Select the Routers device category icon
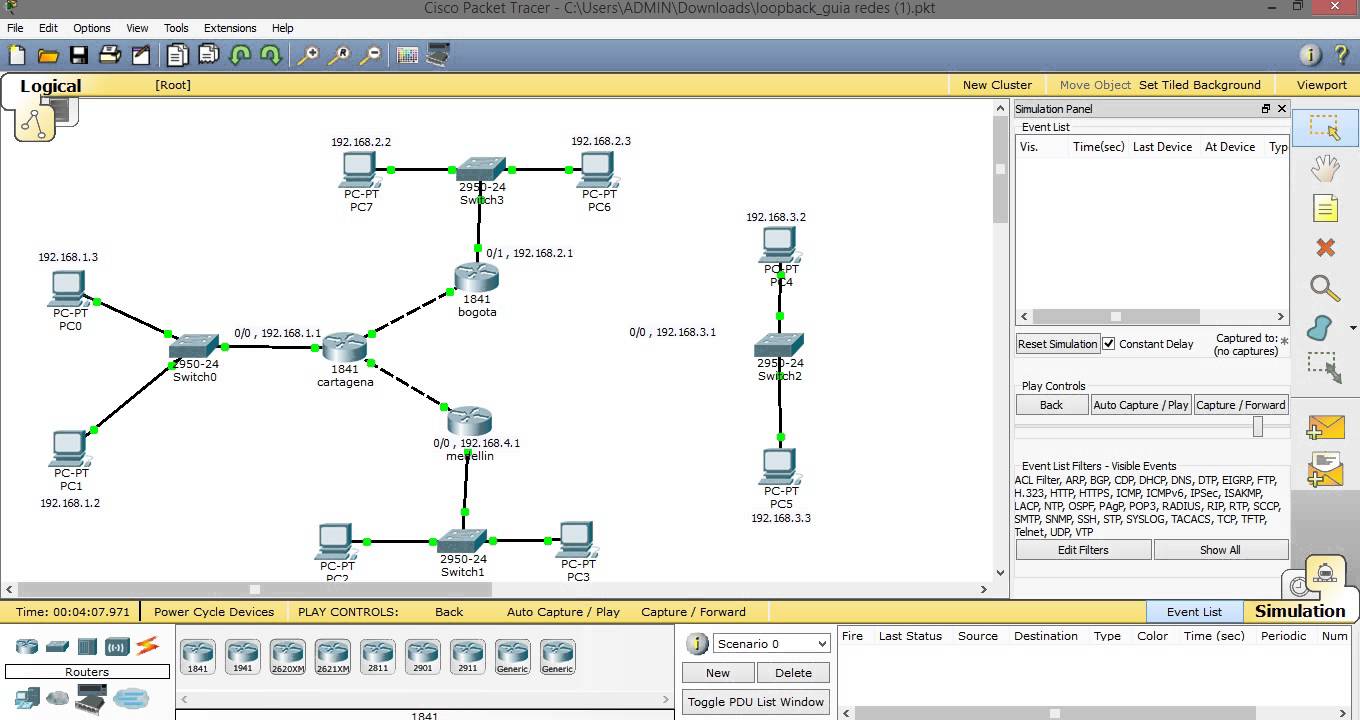Viewport: 1360px width, 720px height. tap(26, 646)
